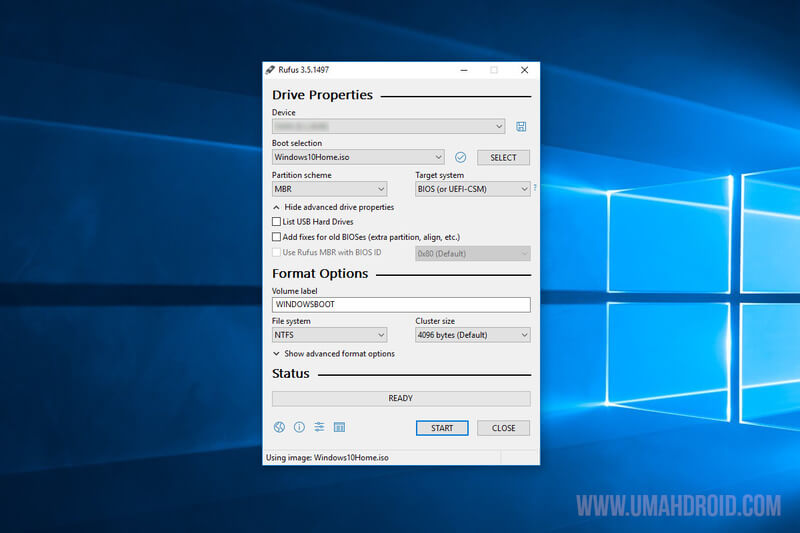The width and height of the screenshot is (800, 533).
Task: Minimize the Rufus window
Action: coord(464,70)
